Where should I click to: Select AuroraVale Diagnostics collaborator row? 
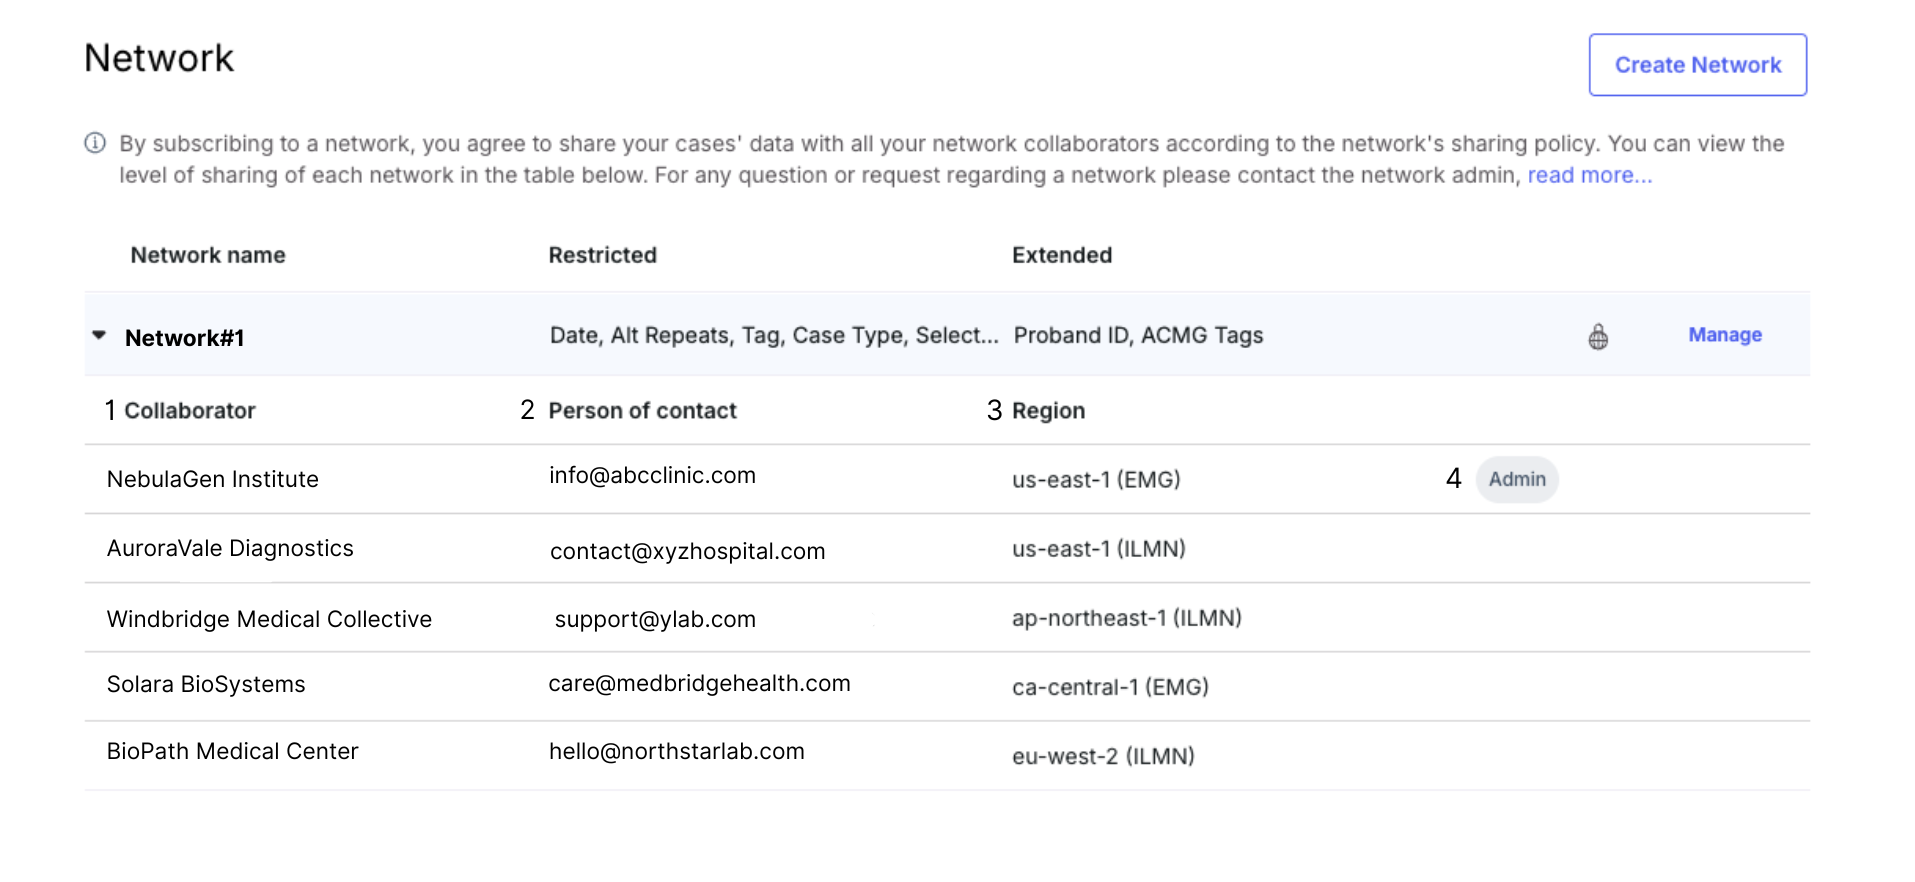point(230,549)
